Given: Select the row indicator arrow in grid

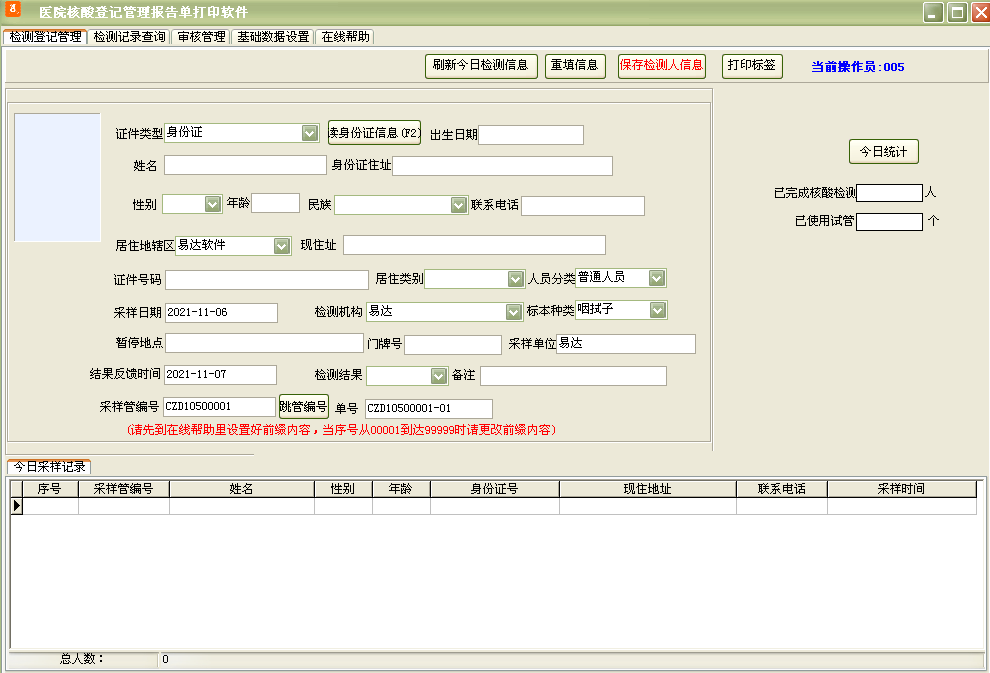Looking at the screenshot, I should coord(17,506).
